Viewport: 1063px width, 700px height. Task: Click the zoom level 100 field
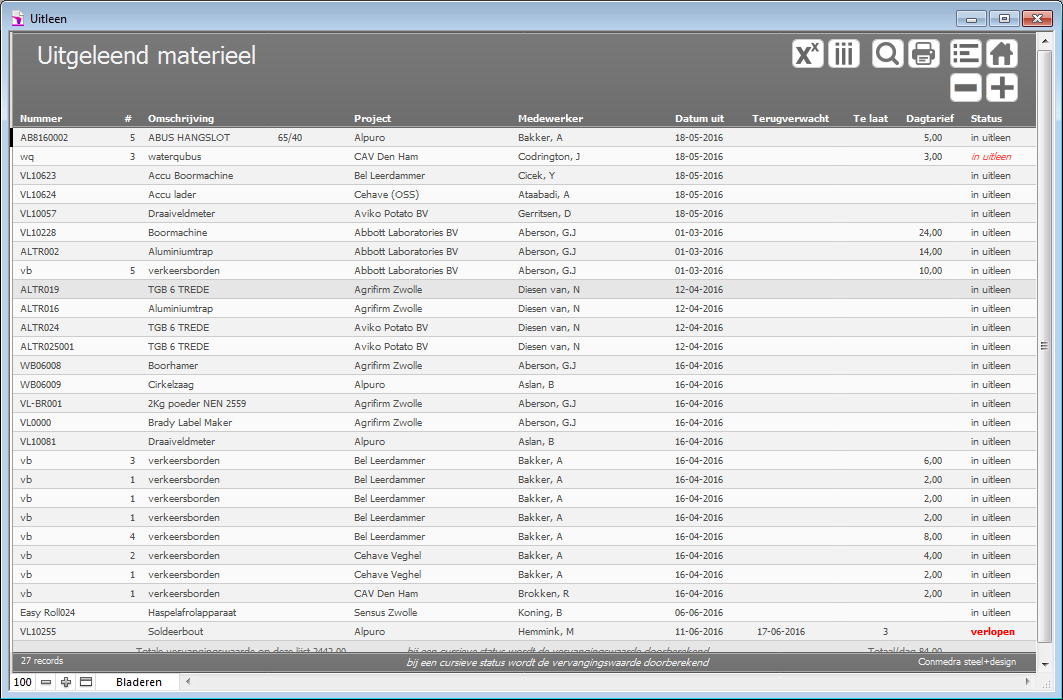pyautogui.click(x=22, y=682)
